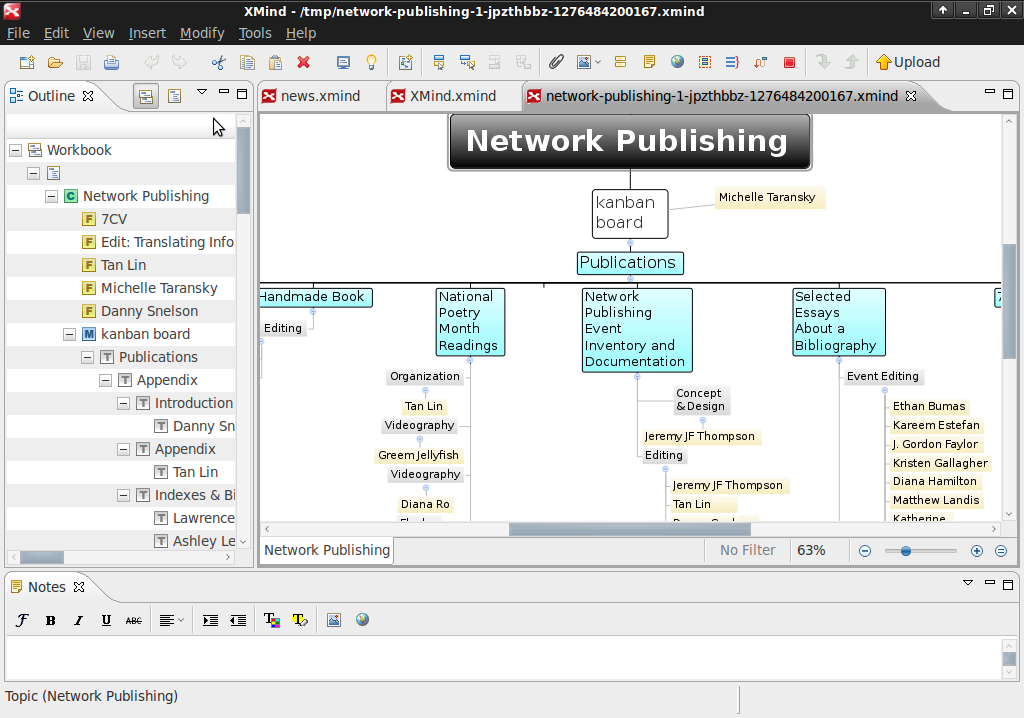
Task: Select Michelle Taransky in the Outline
Action: (159, 288)
